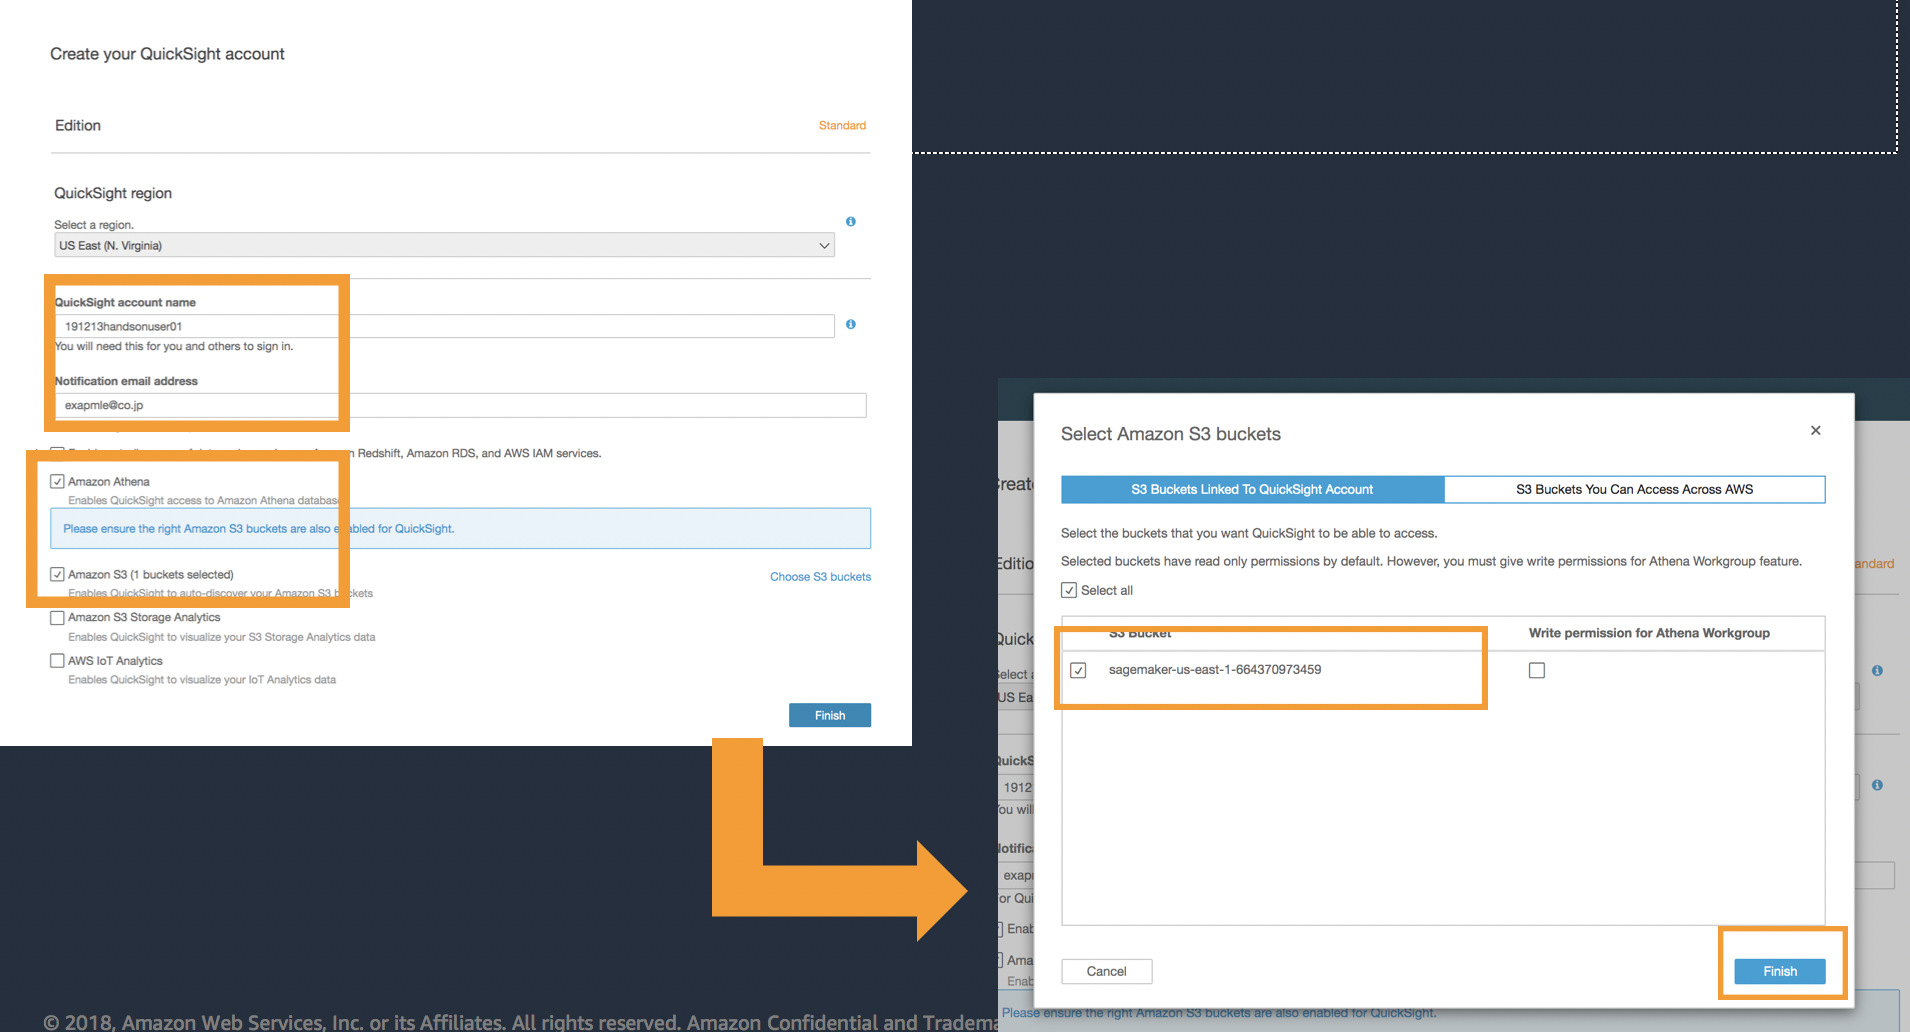Click the Write permission for Athena Workgroup header
This screenshot has width=1910, height=1032.
[1649, 633]
